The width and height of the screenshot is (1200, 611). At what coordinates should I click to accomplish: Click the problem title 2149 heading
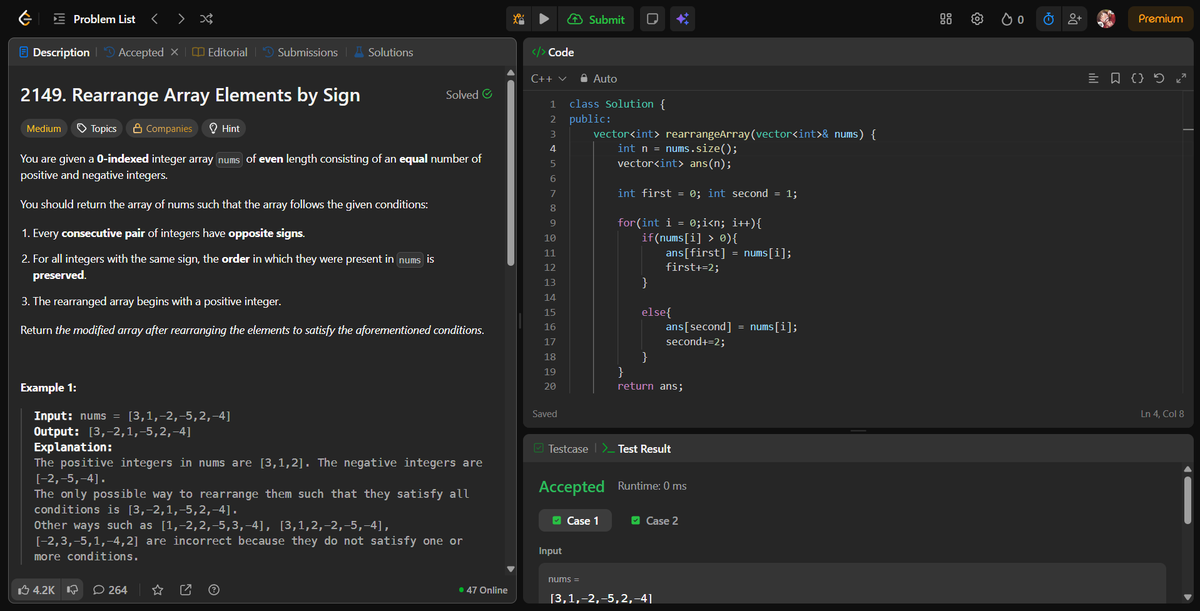coord(190,95)
